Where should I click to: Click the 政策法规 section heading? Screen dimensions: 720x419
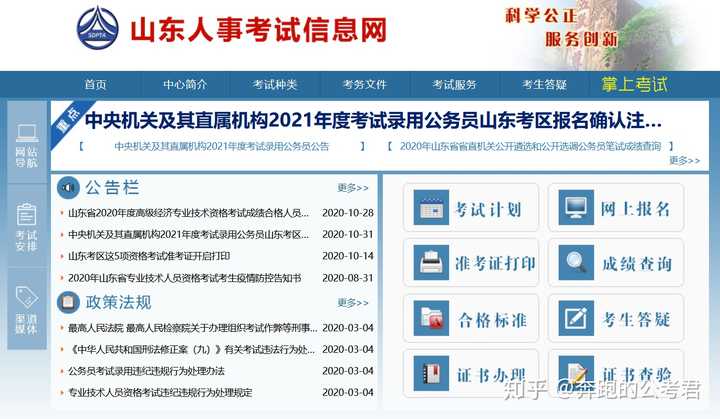coord(118,302)
